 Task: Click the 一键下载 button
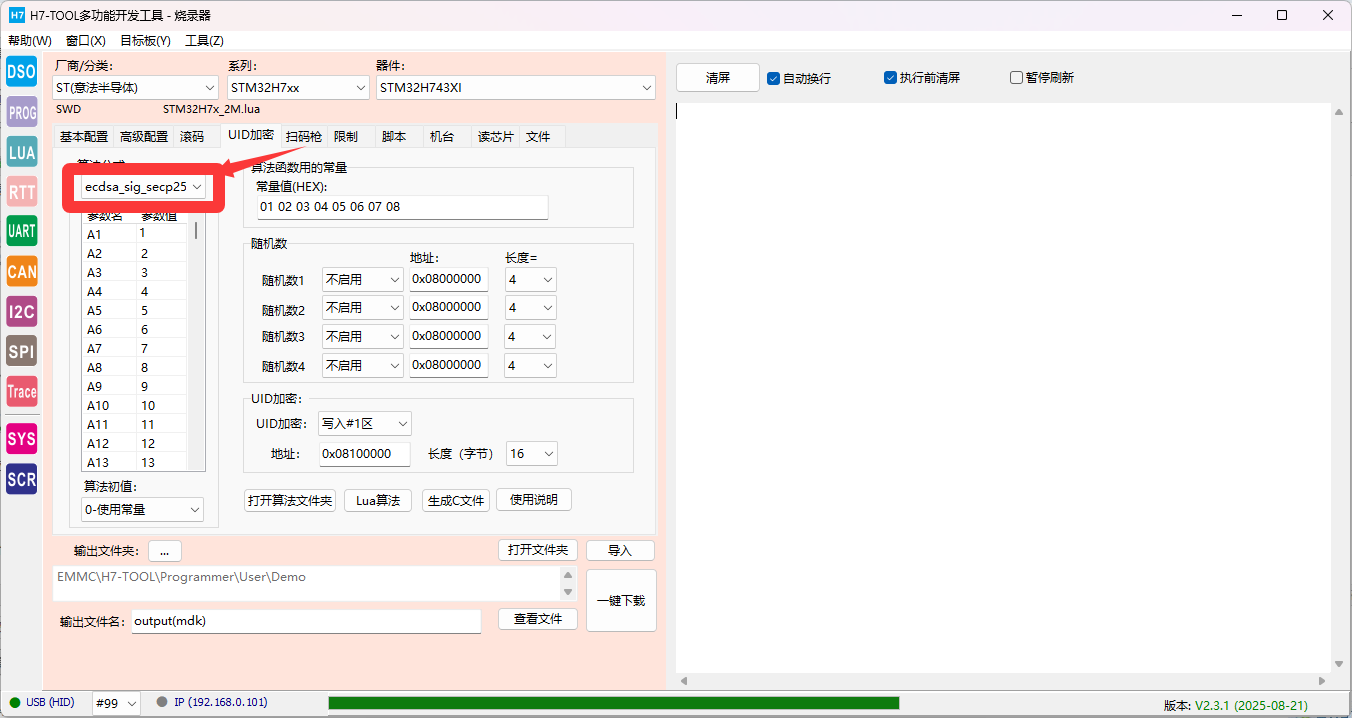pyautogui.click(x=621, y=601)
